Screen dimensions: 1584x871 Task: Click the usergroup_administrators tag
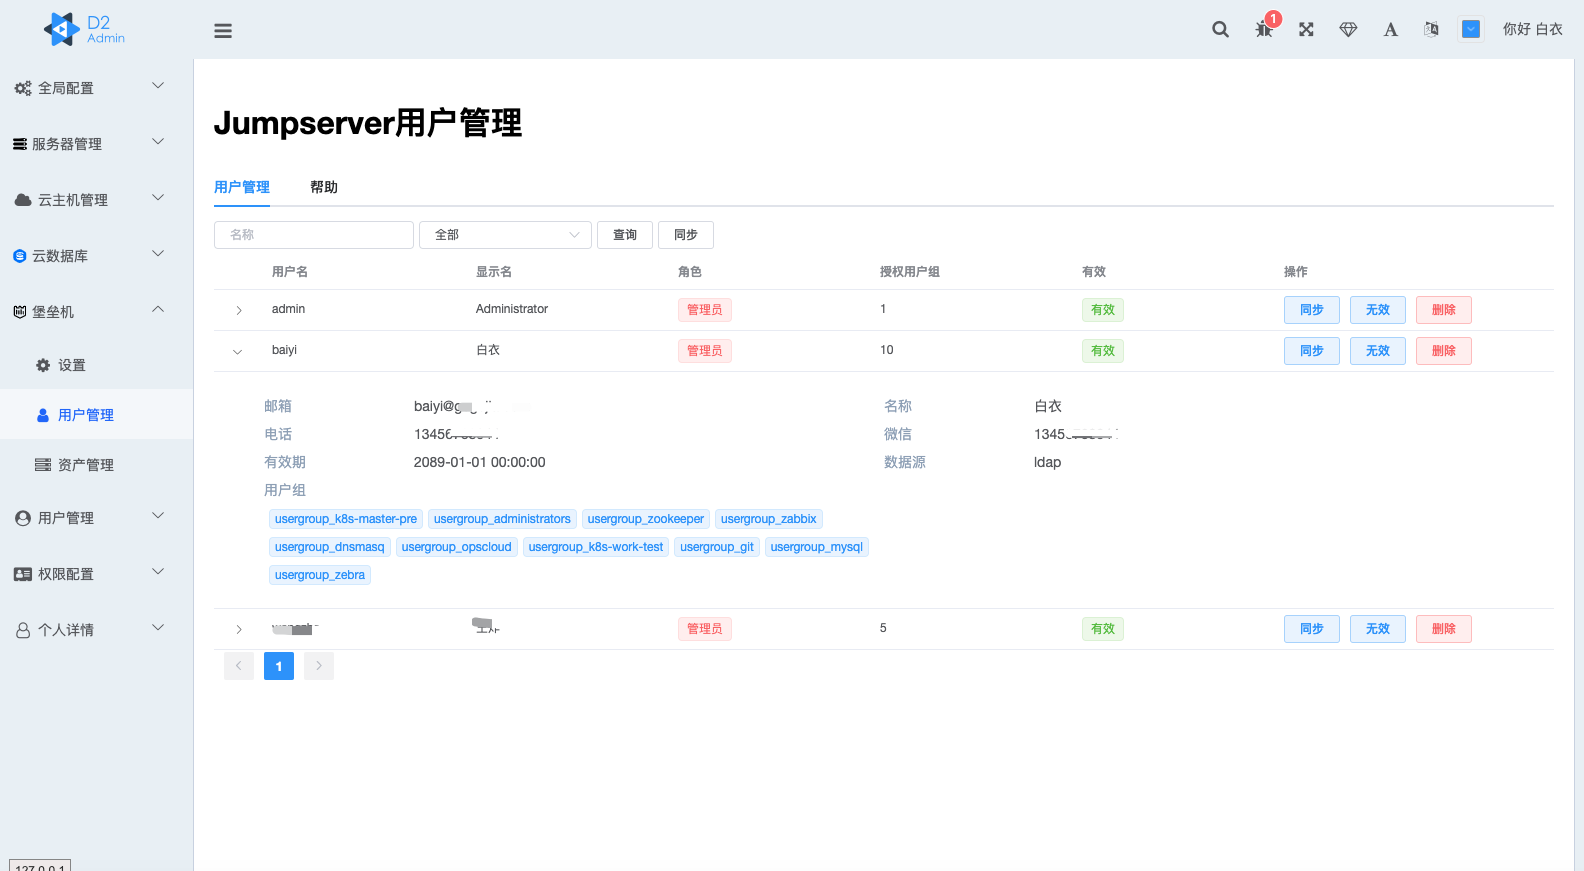pos(502,519)
